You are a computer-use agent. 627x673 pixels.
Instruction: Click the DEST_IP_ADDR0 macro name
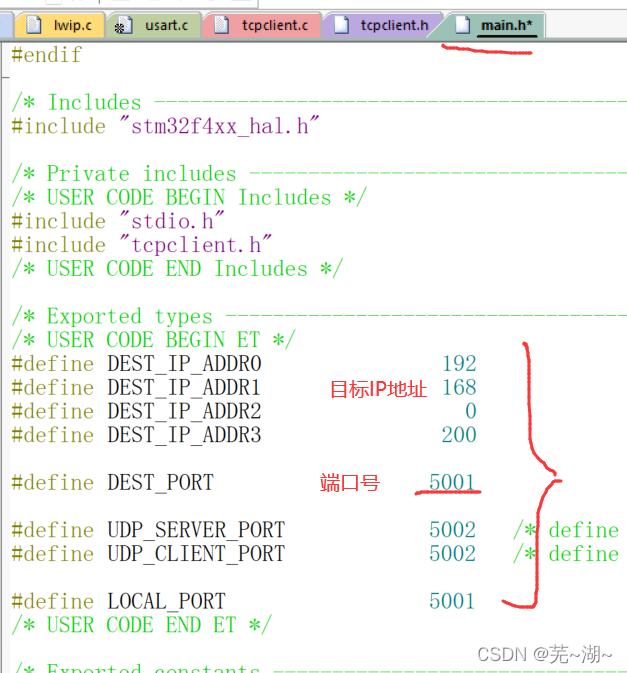tap(184, 364)
